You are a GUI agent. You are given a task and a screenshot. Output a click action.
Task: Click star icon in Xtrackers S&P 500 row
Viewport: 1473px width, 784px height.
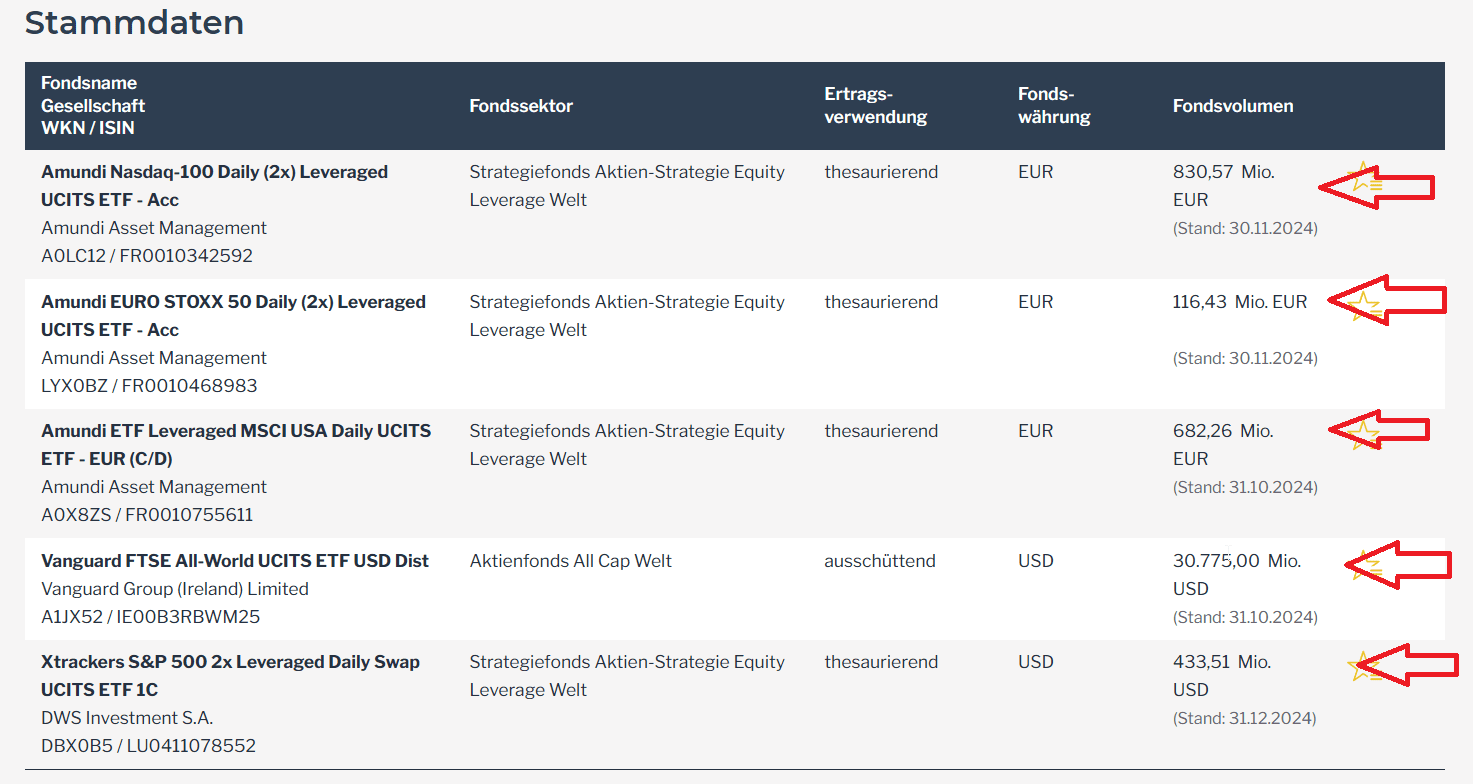click(x=1364, y=666)
